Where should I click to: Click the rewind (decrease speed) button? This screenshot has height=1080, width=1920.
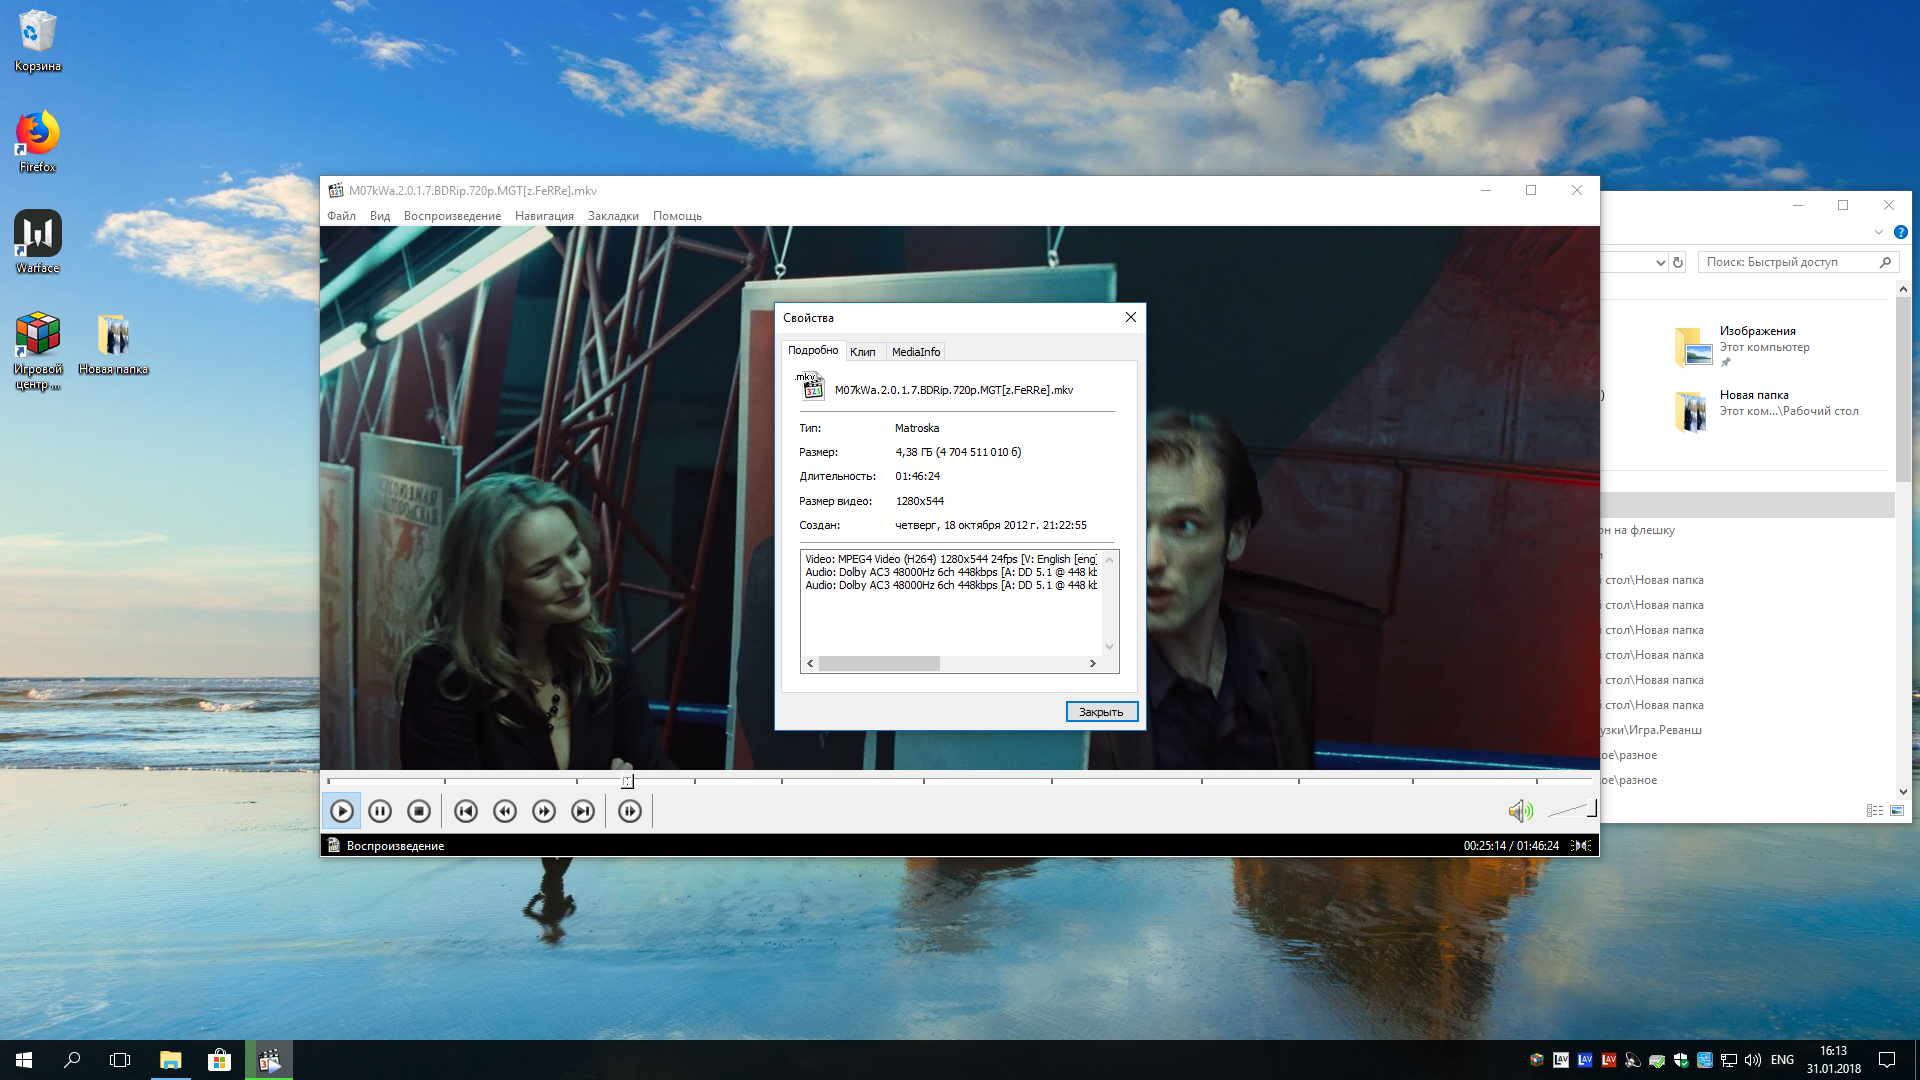[505, 811]
